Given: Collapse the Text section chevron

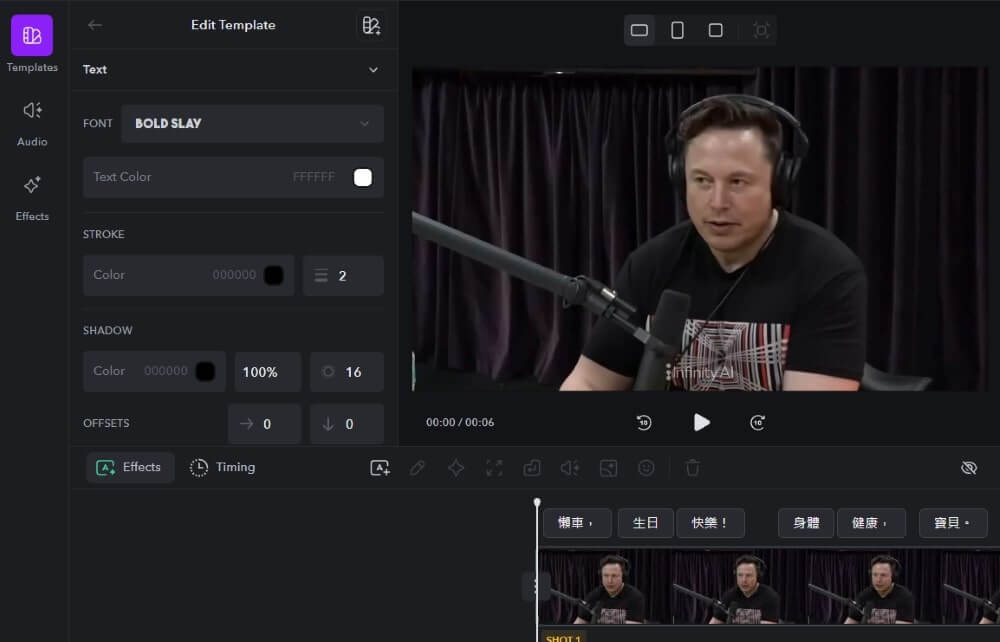Looking at the screenshot, I should pyautogui.click(x=373, y=70).
